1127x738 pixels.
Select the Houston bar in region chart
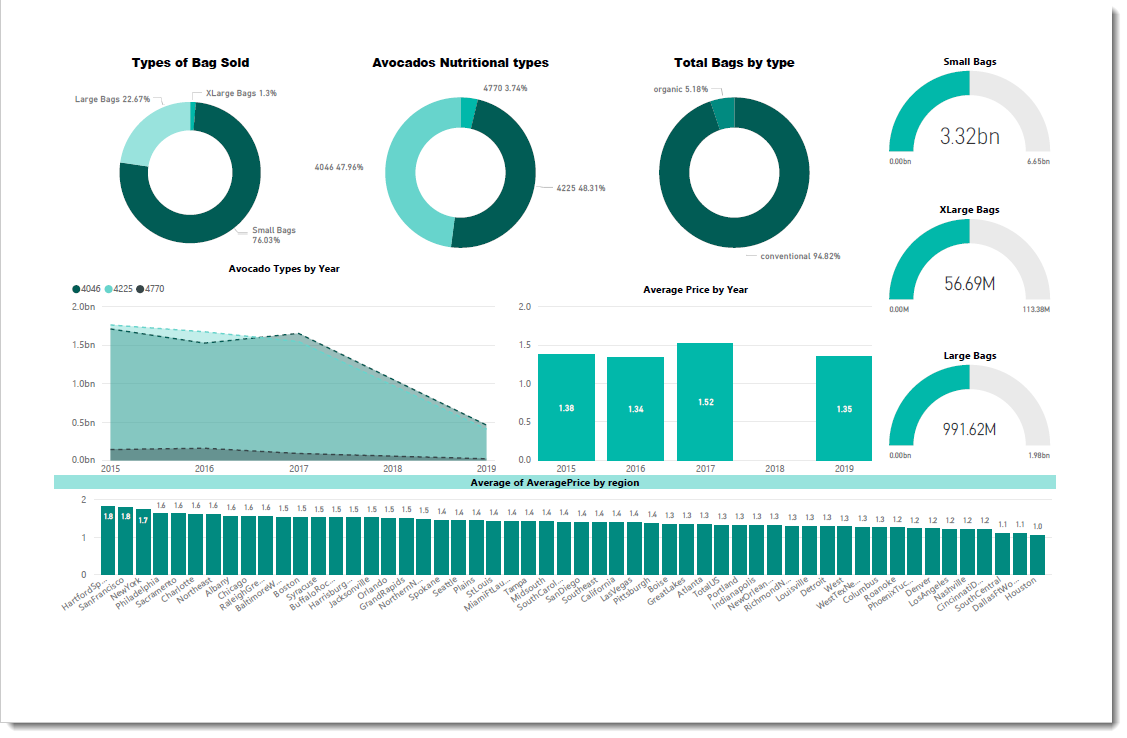click(x=1037, y=556)
